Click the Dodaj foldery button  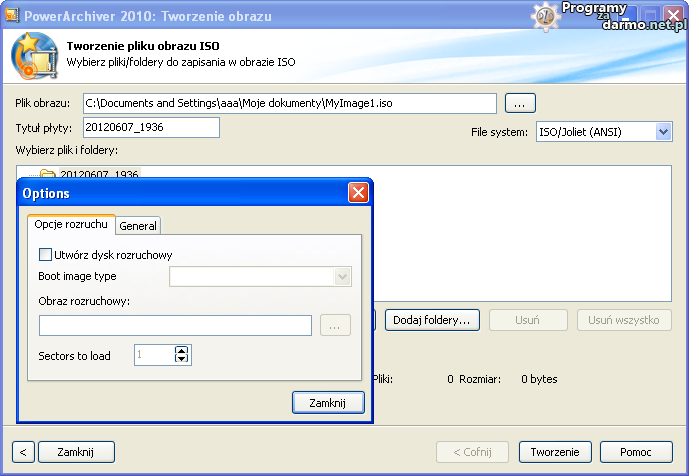tap(433, 320)
